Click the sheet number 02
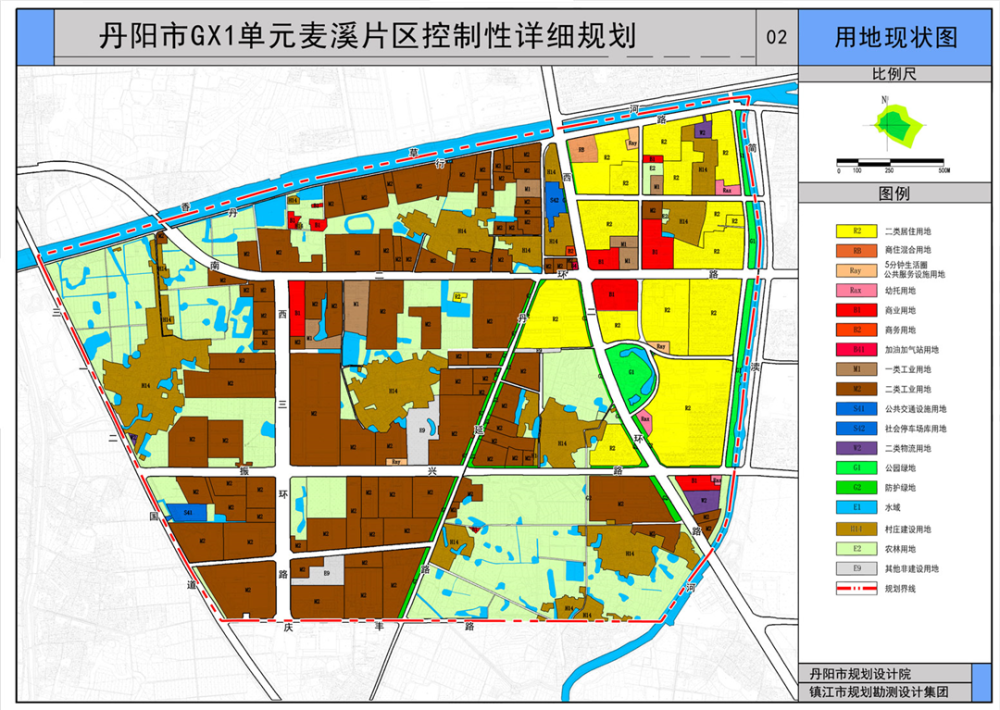Image resolution: width=1000 pixels, height=710 pixels. click(x=776, y=37)
